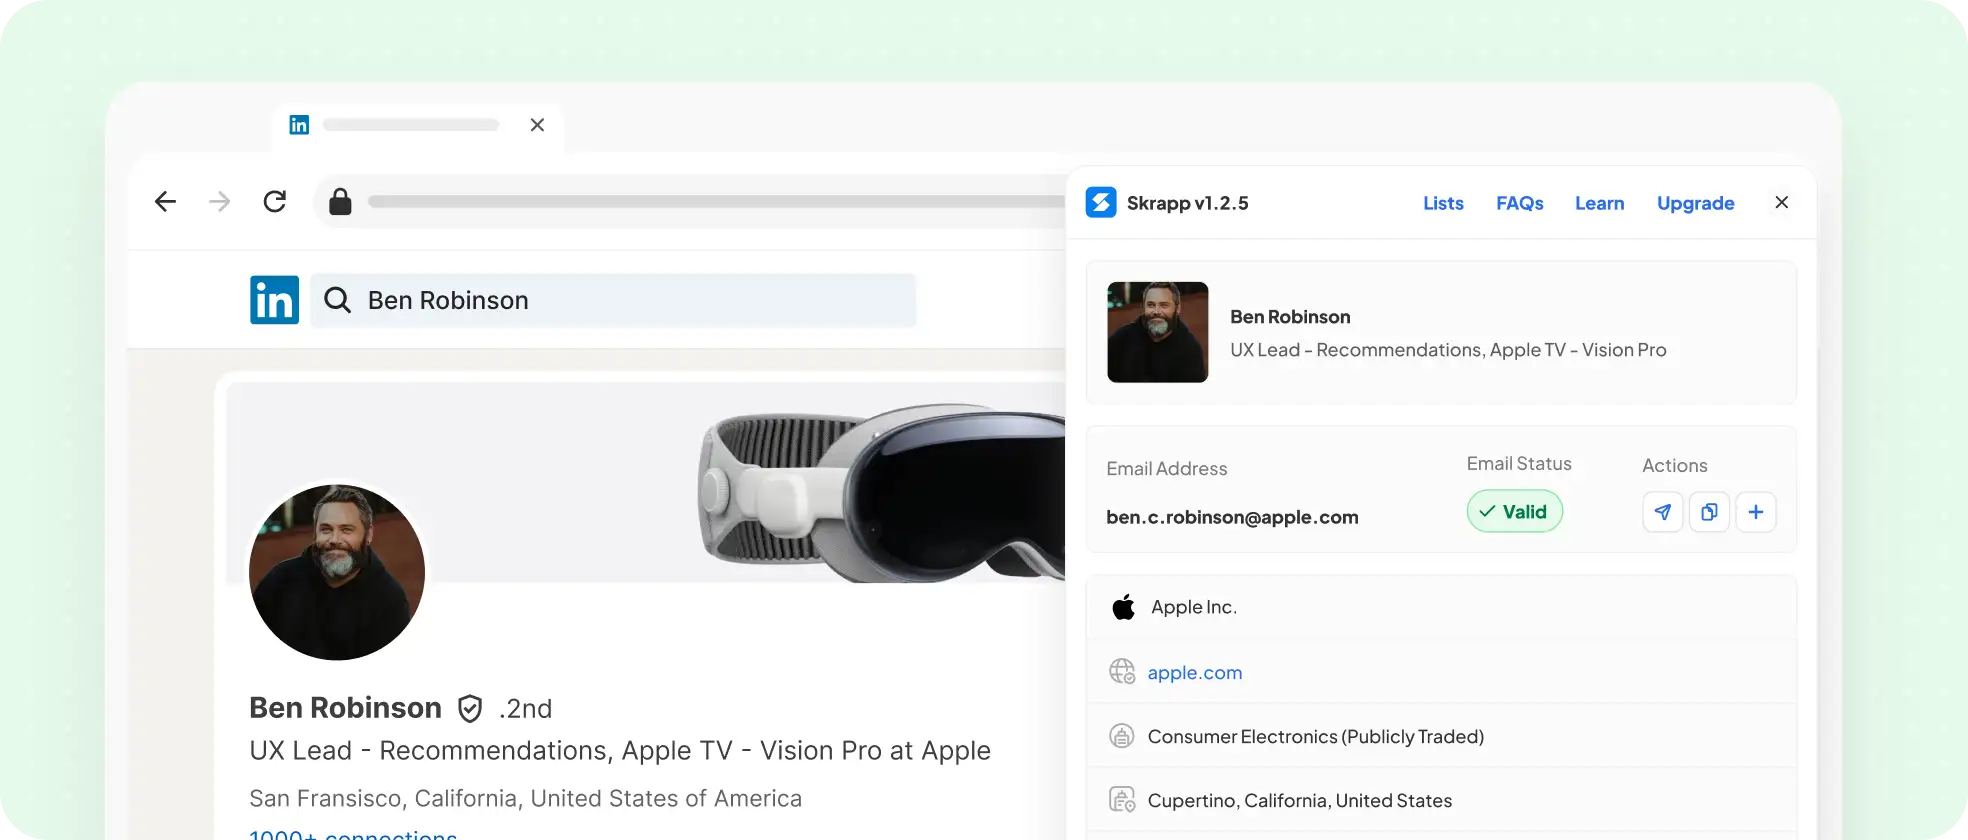
Task: Select the LinkedIn tab favicon
Action: pos(299,125)
